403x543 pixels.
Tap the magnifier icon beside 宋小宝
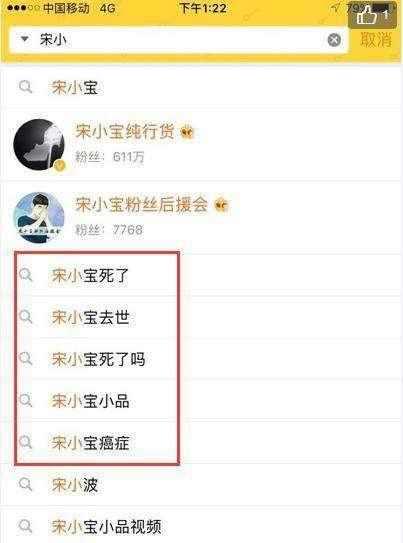[x=26, y=87]
